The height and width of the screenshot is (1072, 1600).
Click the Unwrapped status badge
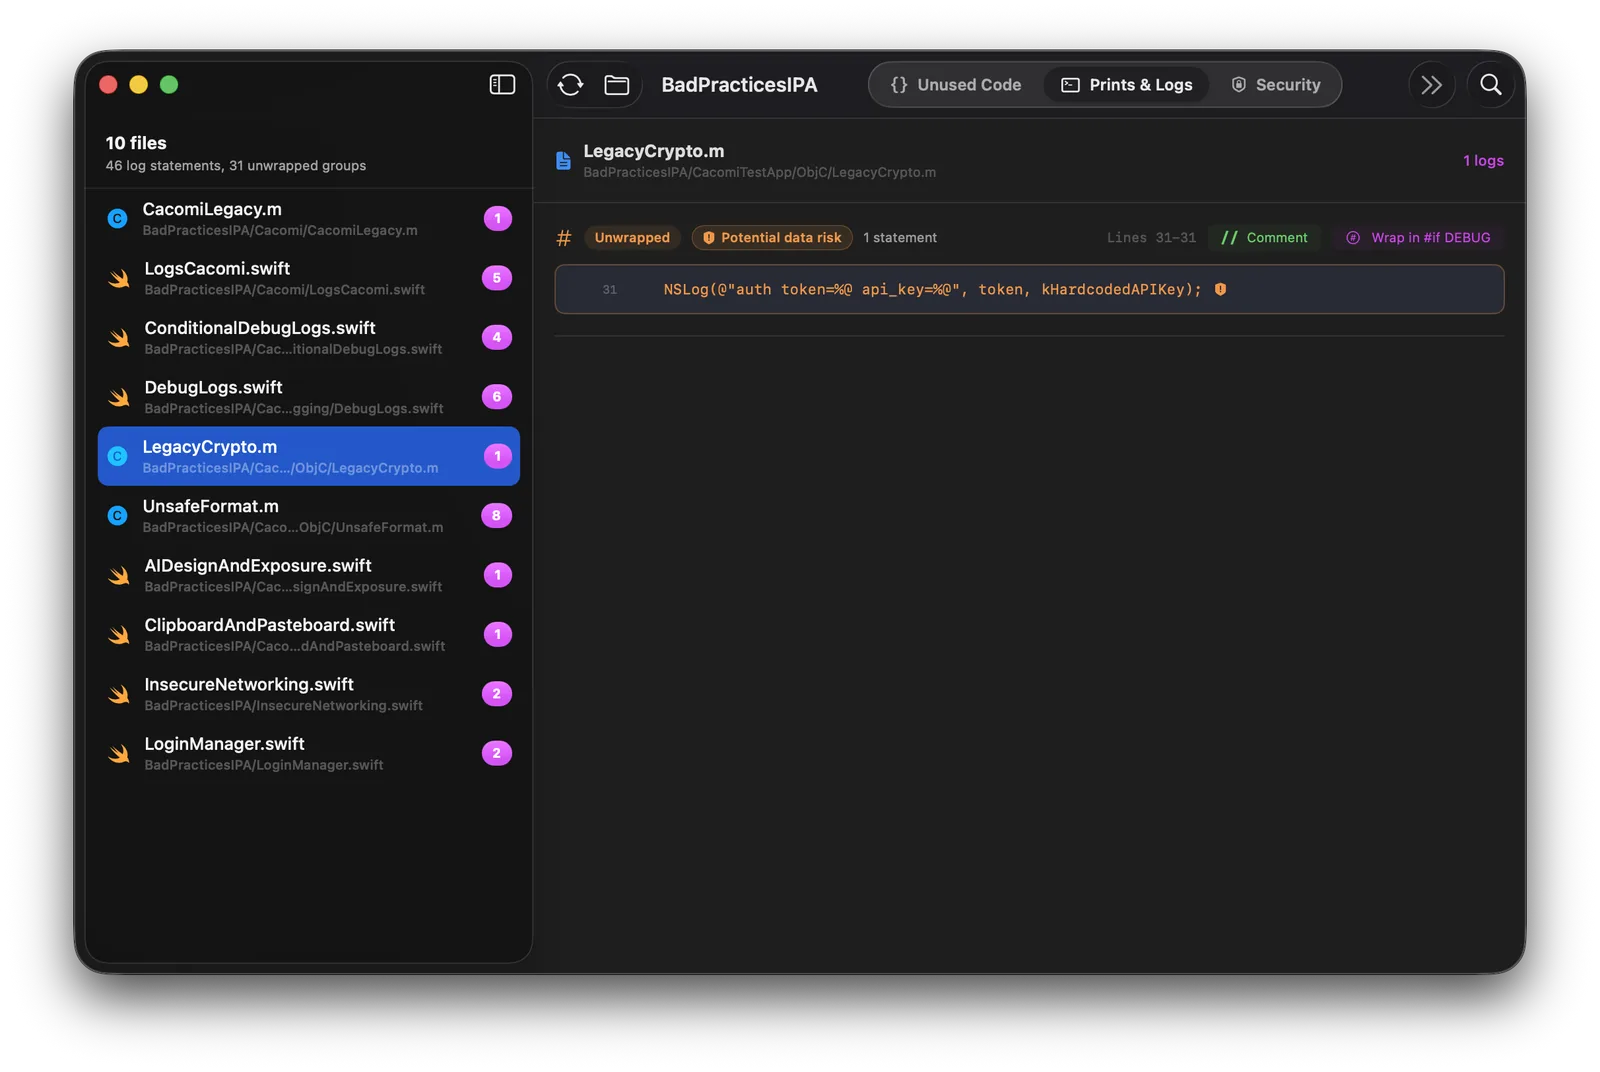pos(632,238)
